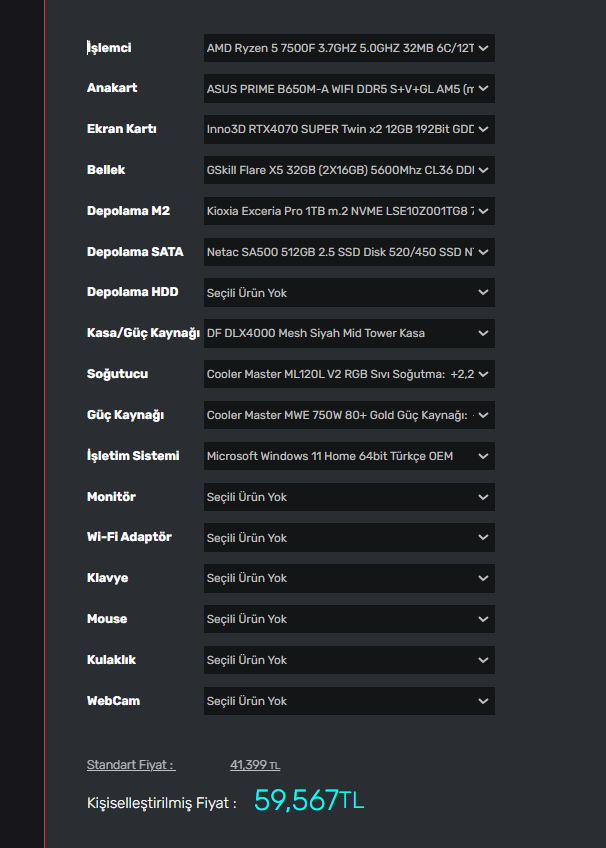This screenshot has height=848, width=606.
Task: Click the 59,567 TL customized price
Action: click(309, 800)
